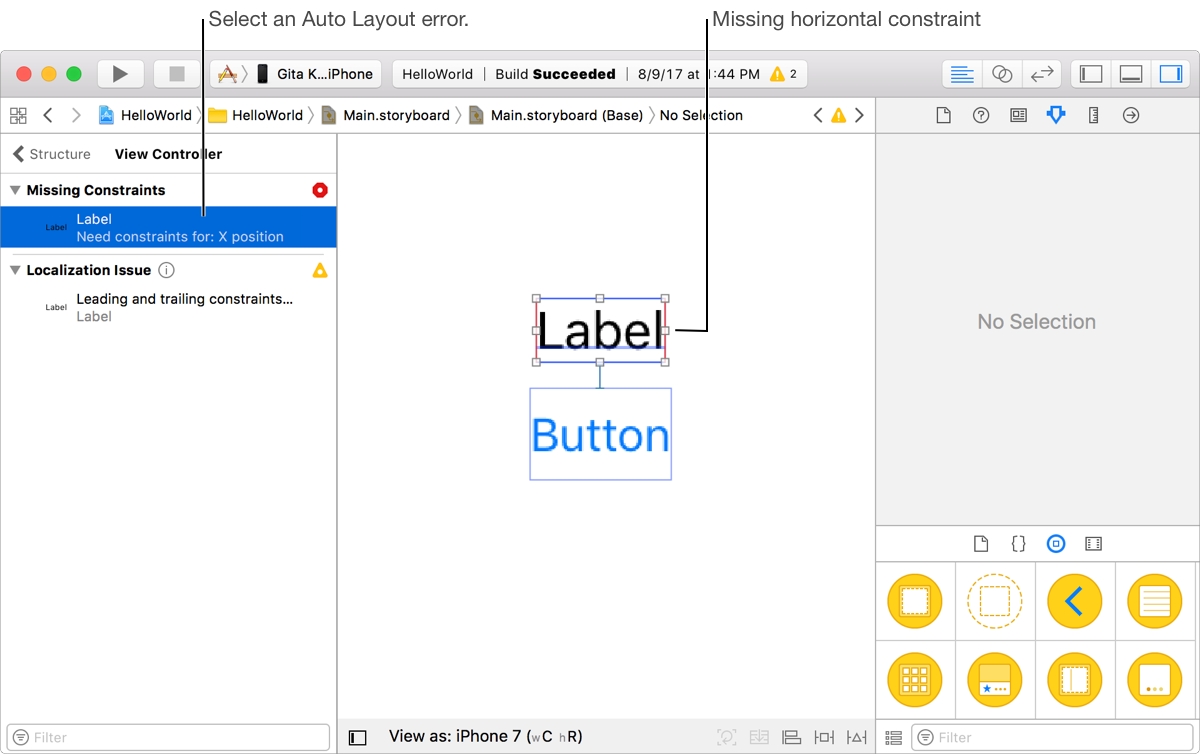Click the Assistant editor button
1200x754 pixels.
coord(1001,74)
